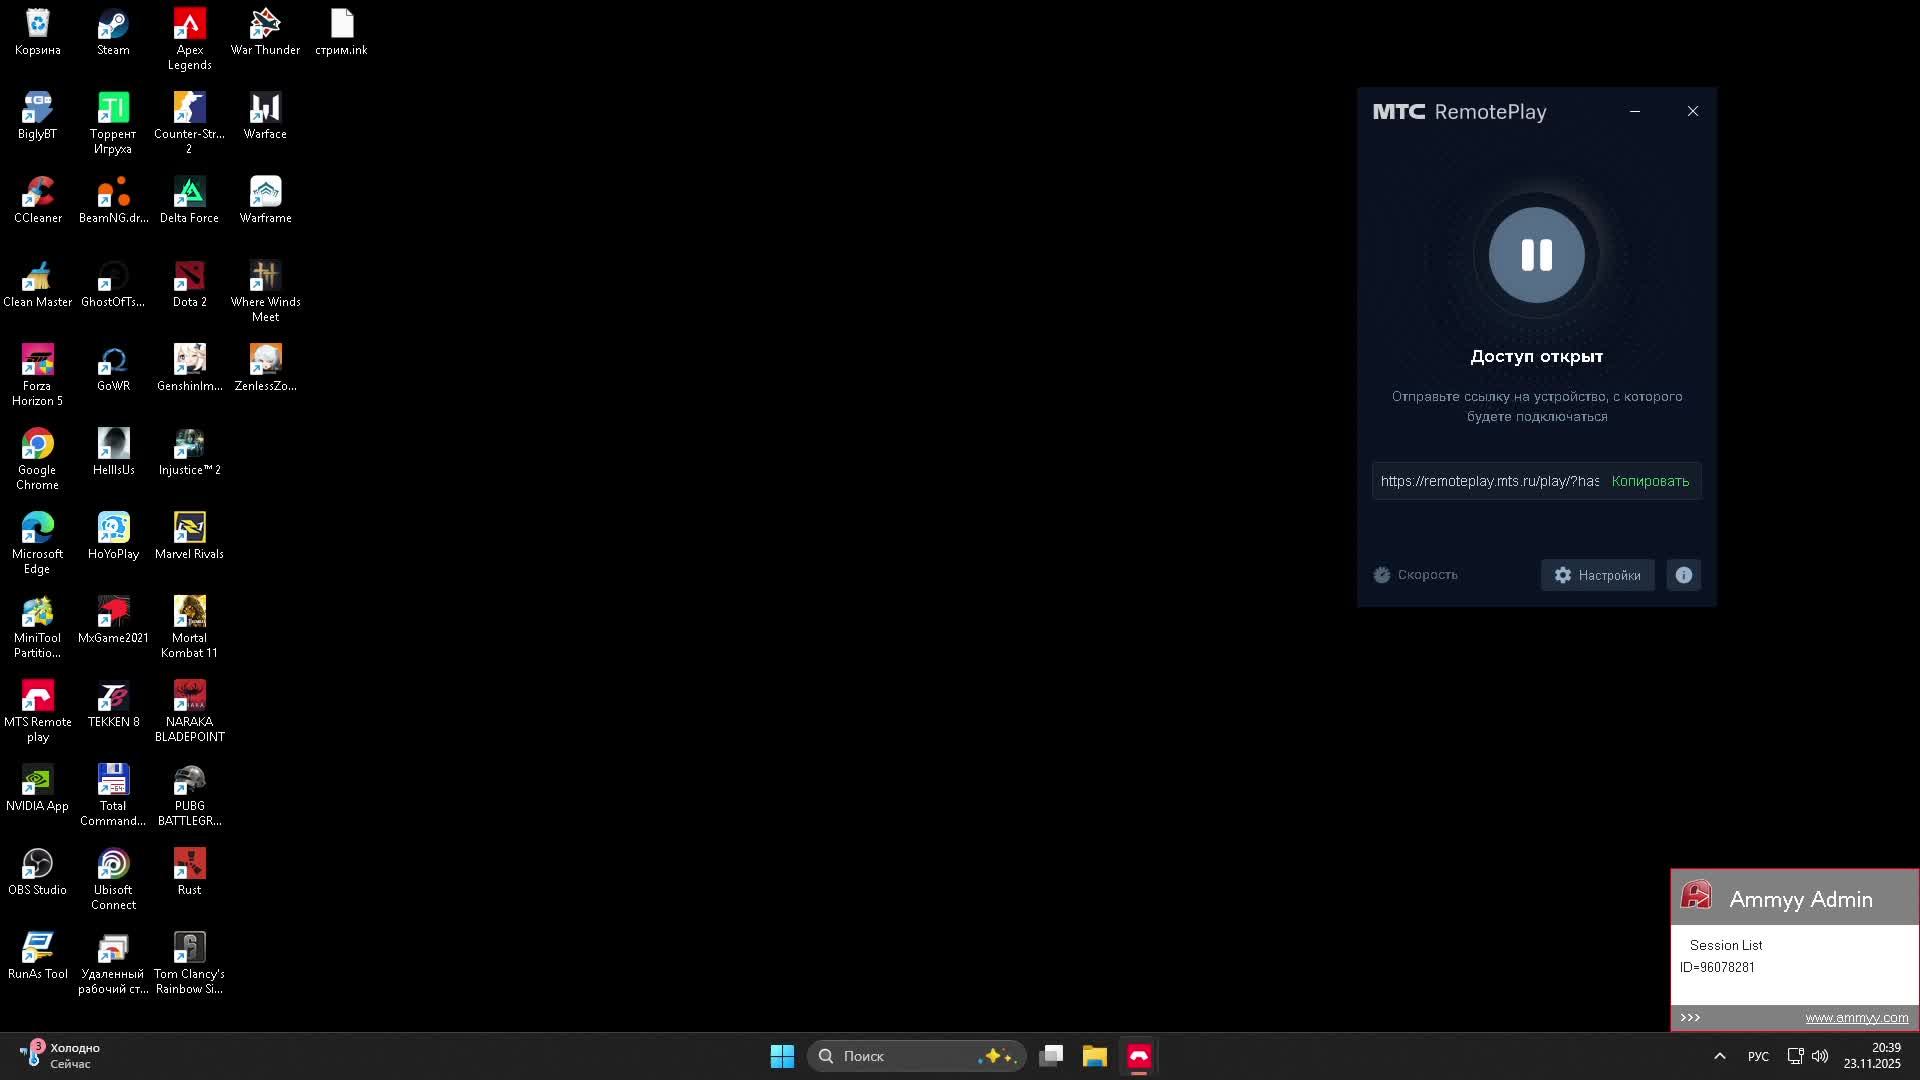
Task: Click the Копировать link to copy URL
Action: click(x=1650, y=481)
